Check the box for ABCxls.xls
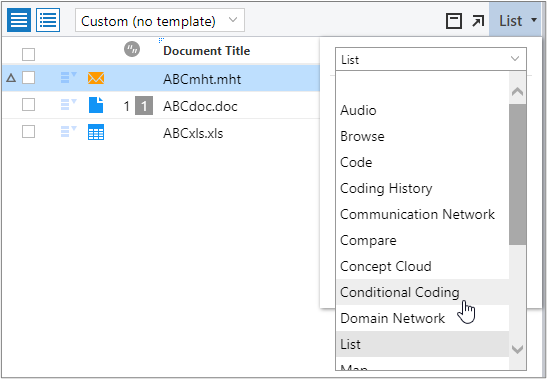This screenshot has width=547, height=379. [x=29, y=132]
